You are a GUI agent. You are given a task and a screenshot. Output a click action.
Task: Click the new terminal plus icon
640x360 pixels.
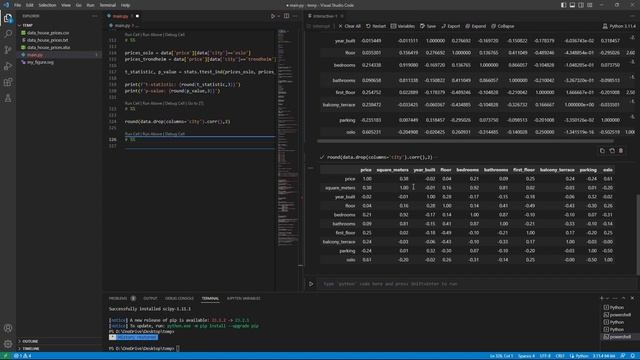tap(601, 298)
